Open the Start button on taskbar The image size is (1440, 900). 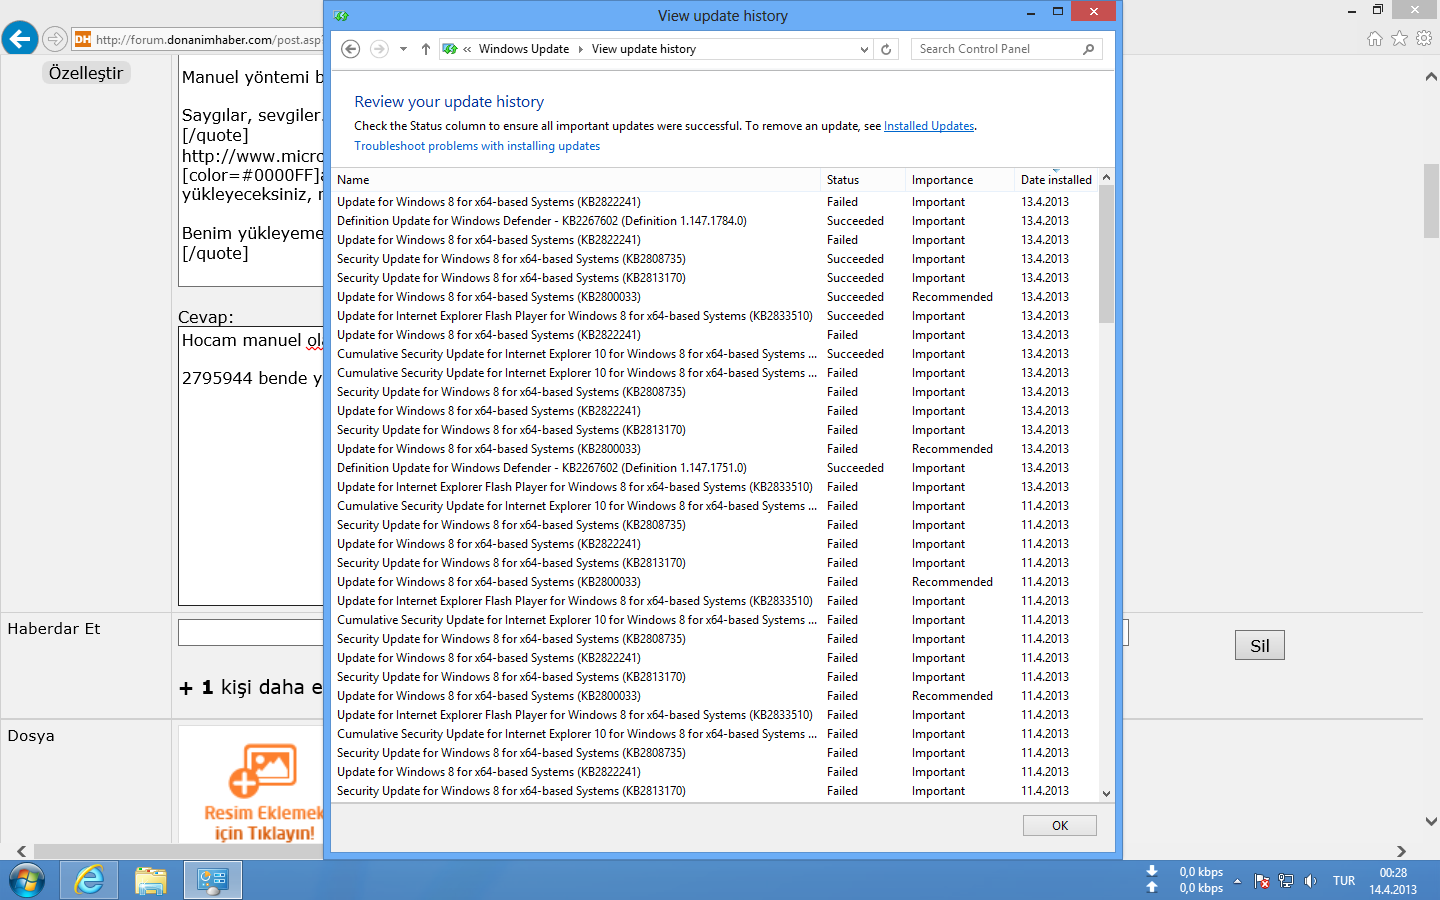27,881
